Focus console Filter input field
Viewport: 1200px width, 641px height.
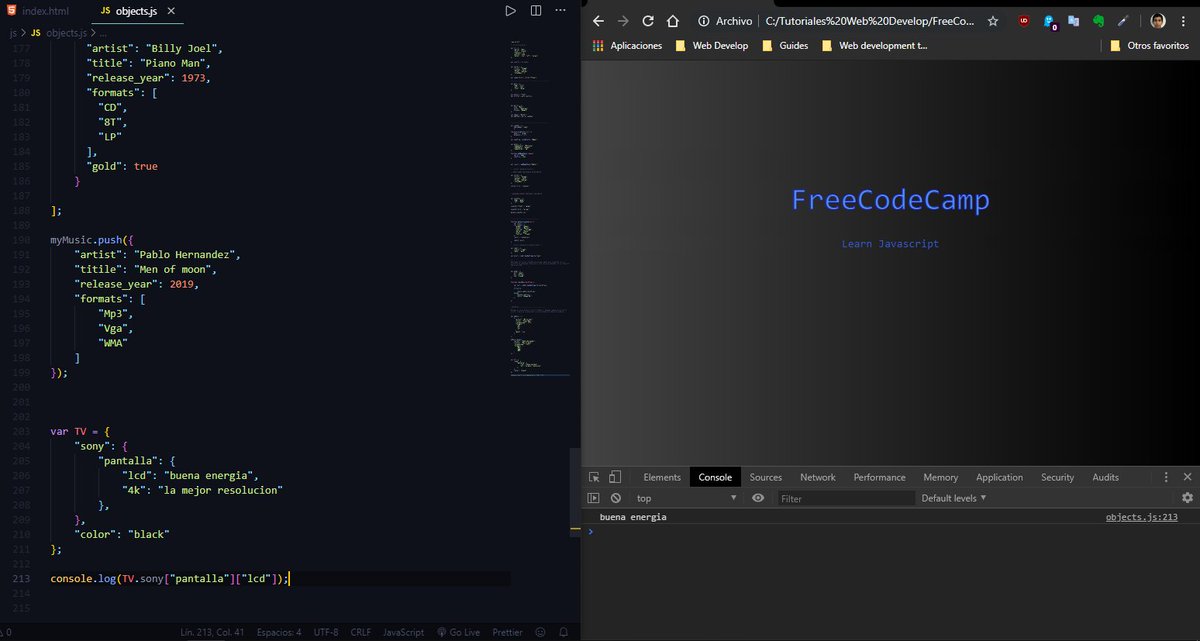tap(845, 498)
